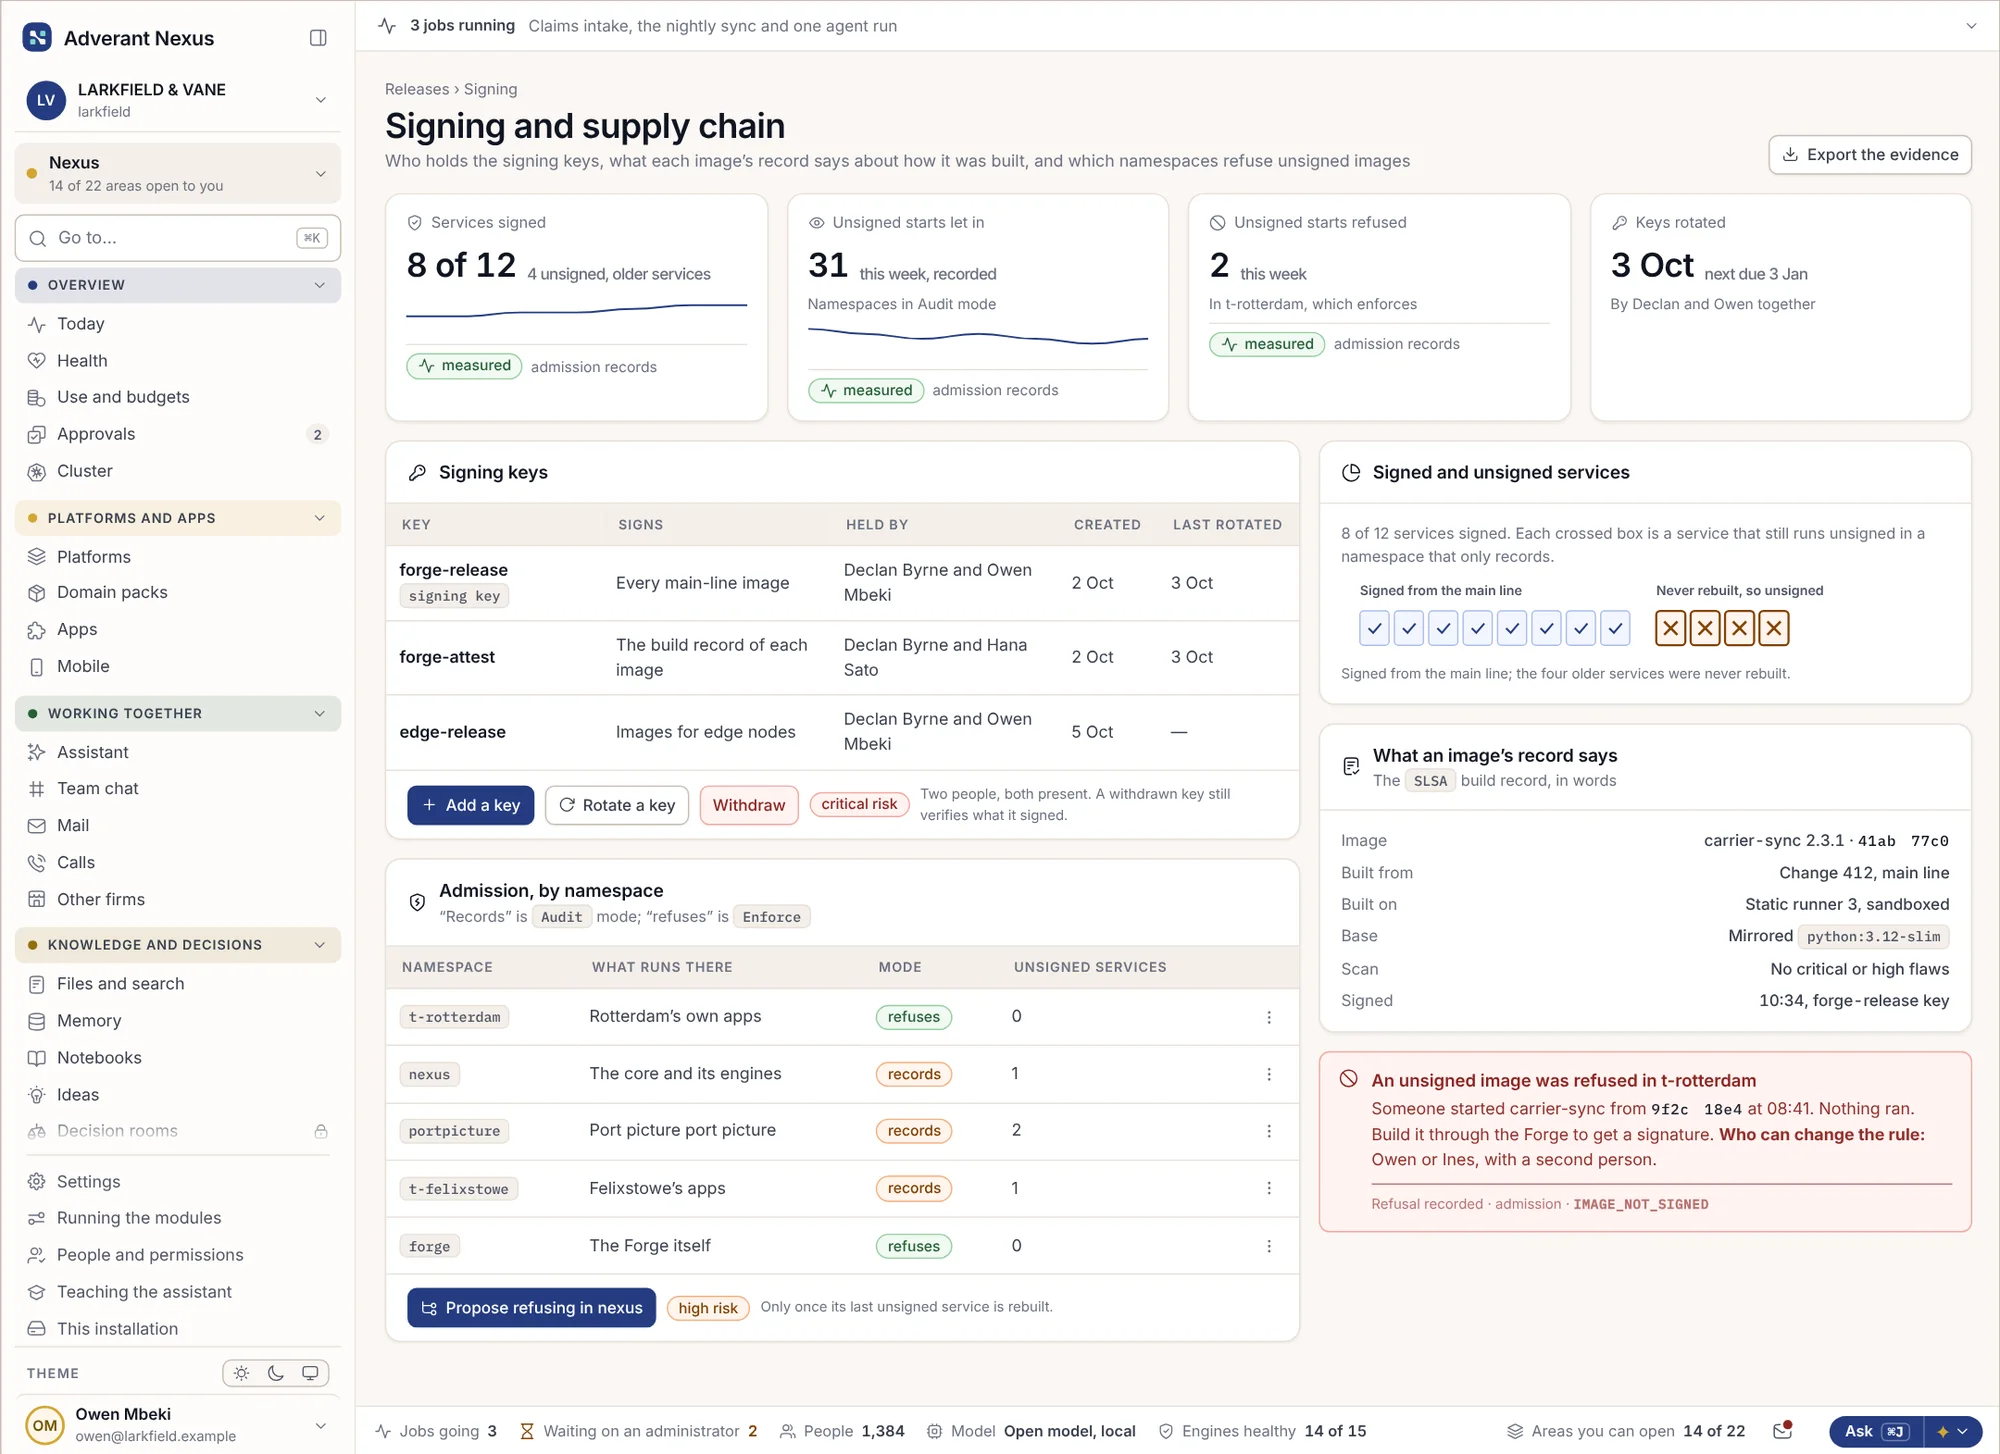Screen dimensions: 2000x1454
Task: Click Add a key button
Action: 471,805
